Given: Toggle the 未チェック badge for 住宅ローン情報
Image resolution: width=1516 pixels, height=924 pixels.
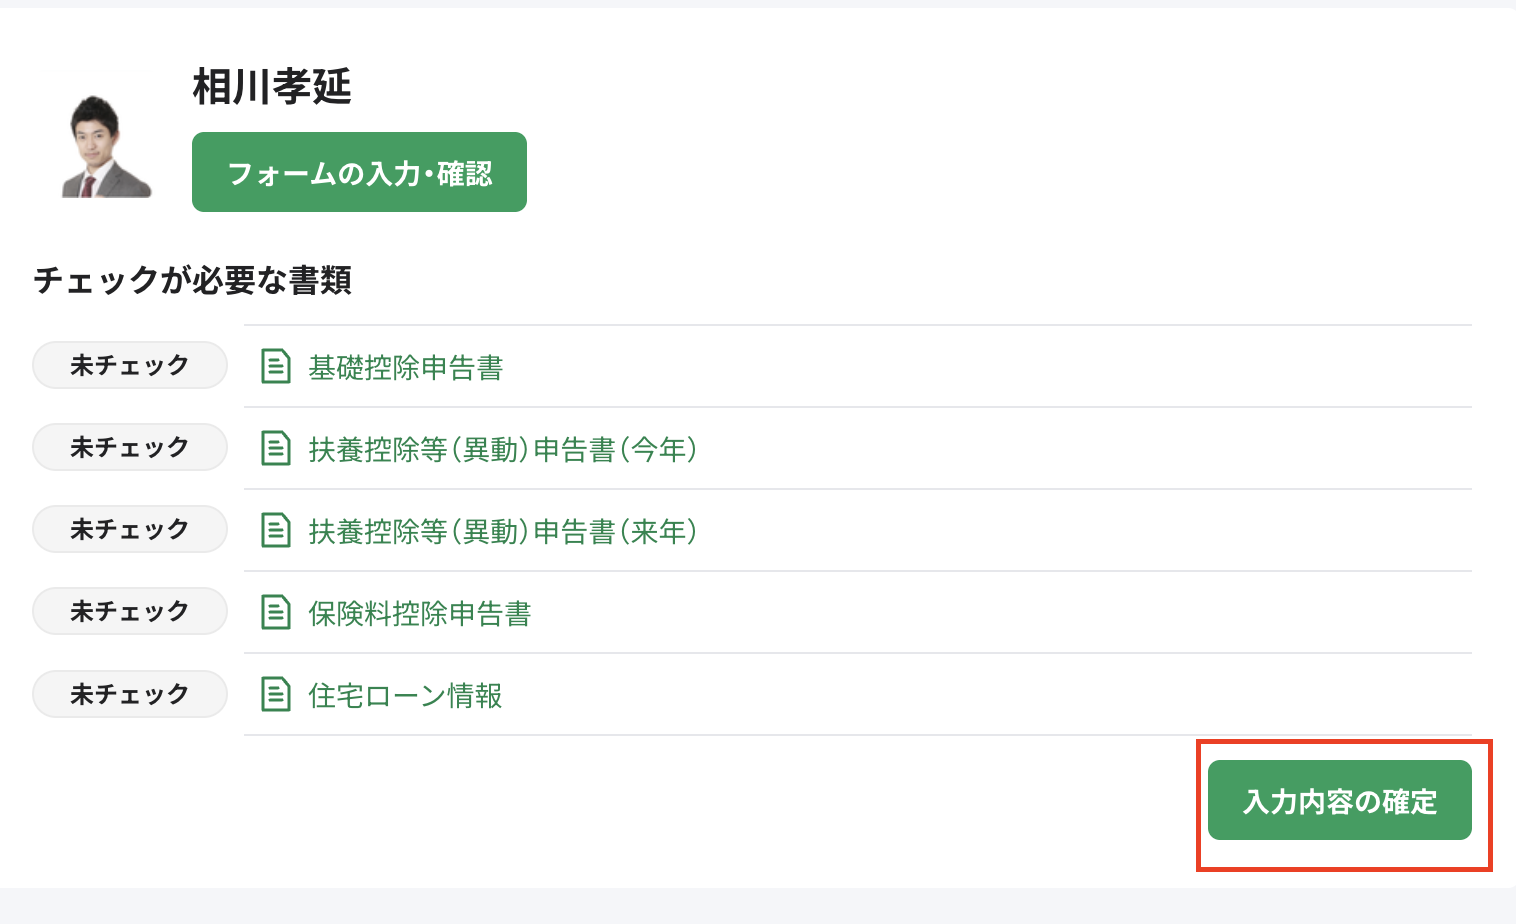Looking at the screenshot, I should coord(129,693).
